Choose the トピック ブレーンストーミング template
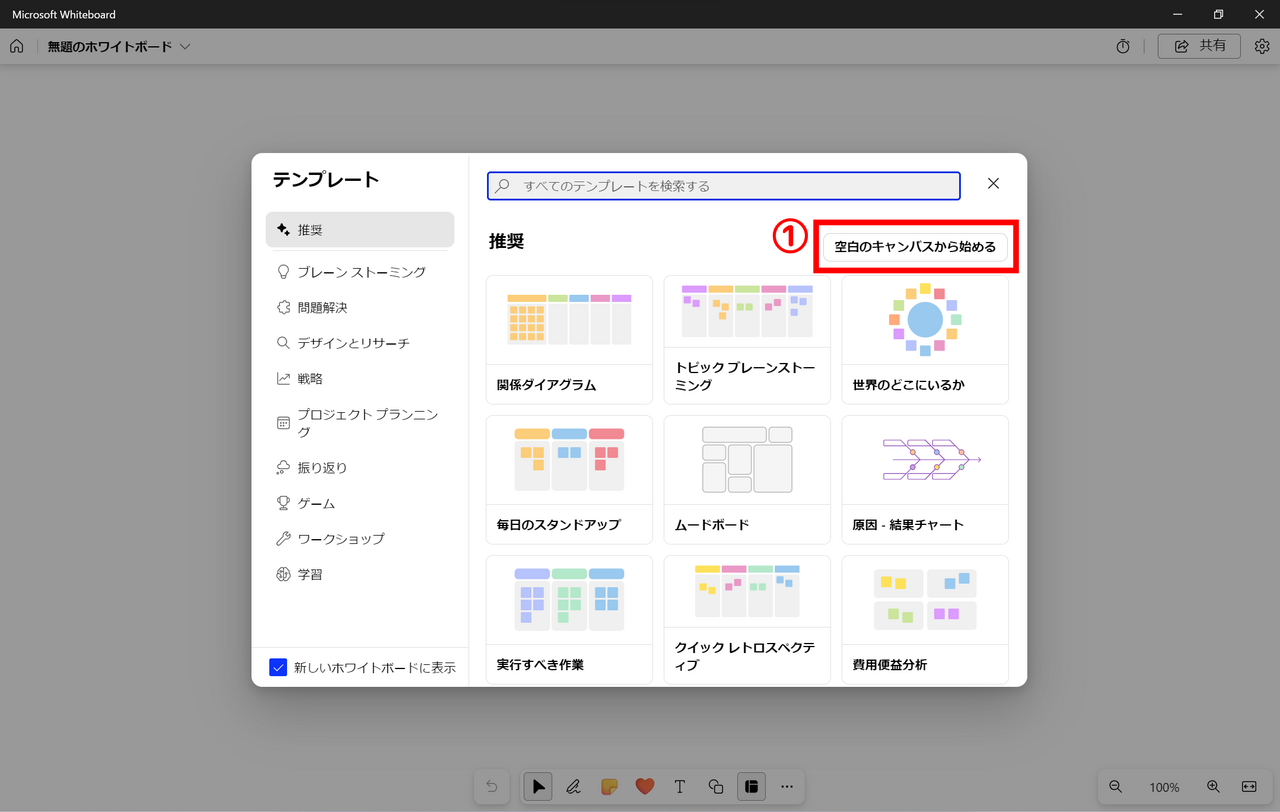 pyautogui.click(x=747, y=340)
